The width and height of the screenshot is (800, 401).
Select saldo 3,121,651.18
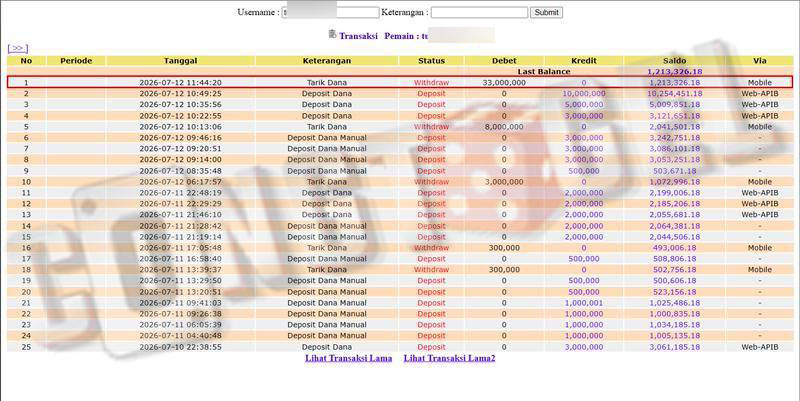(674, 116)
